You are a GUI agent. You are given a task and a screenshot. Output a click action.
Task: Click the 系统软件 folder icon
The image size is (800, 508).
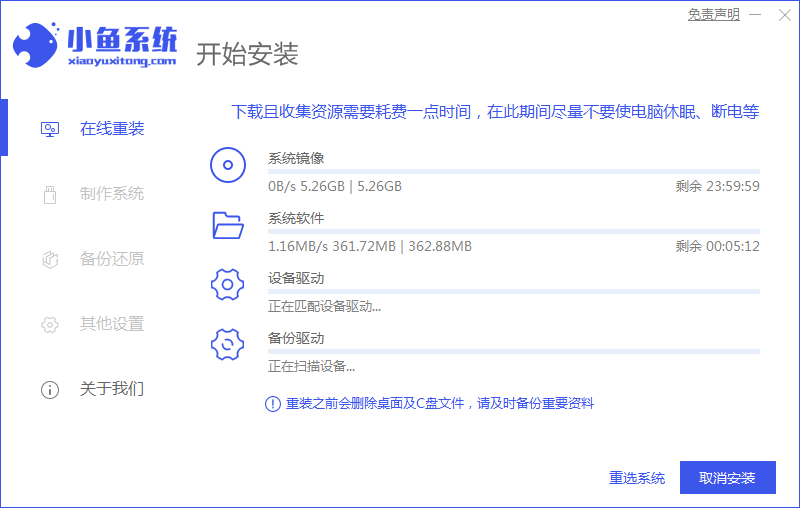(x=228, y=225)
